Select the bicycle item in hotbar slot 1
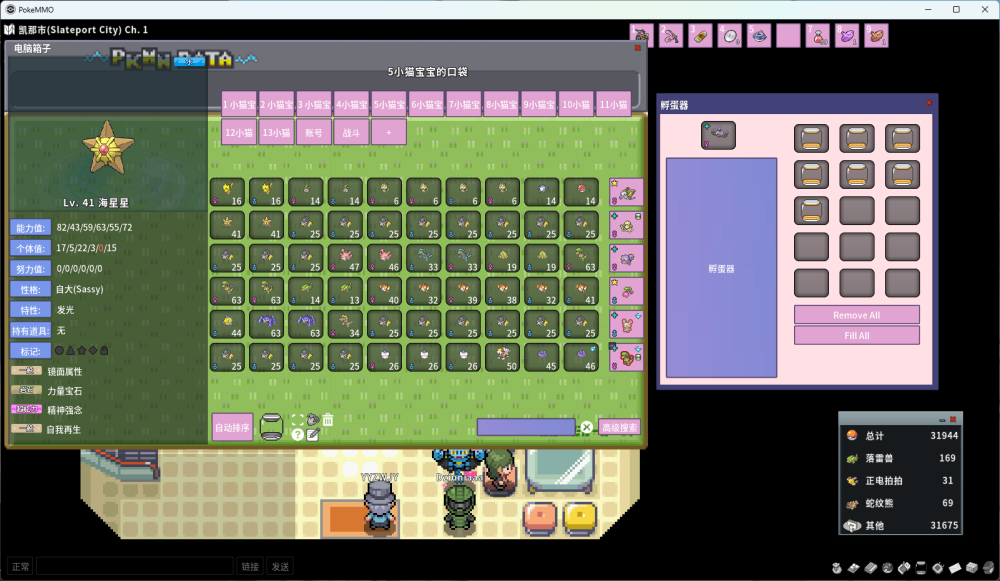 (642, 36)
